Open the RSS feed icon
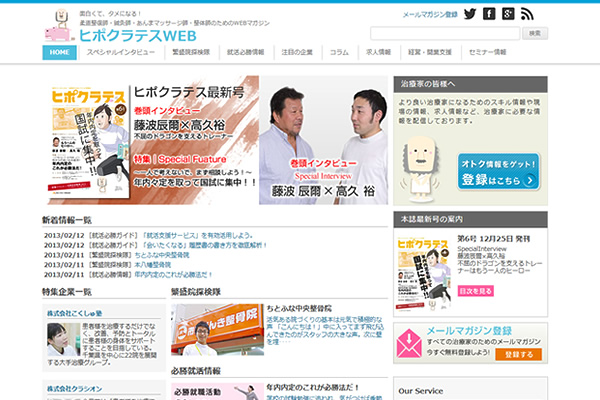This screenshot has height=400, width=600. [x=527, y=14]
